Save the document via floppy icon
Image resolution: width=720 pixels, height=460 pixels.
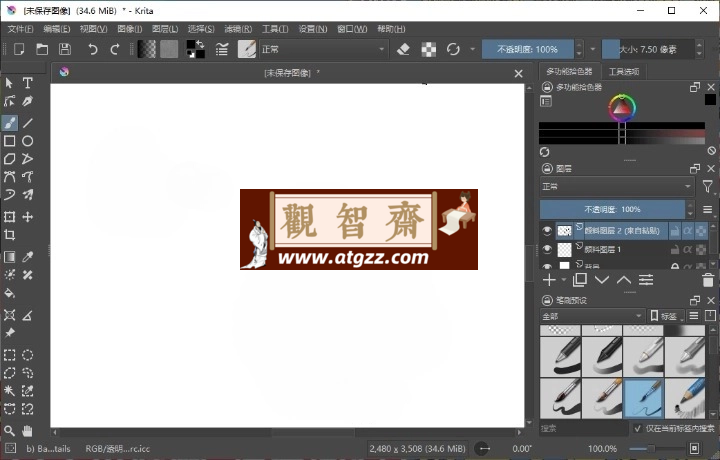point(65,49)
